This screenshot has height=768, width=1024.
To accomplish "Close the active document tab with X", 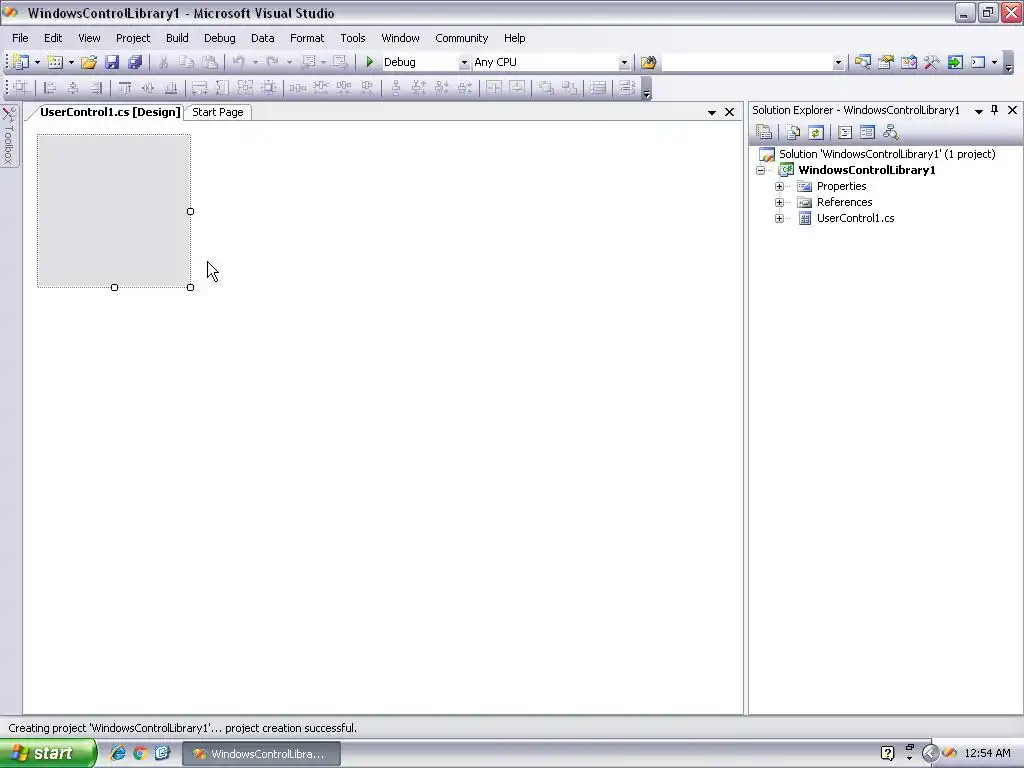I will 729,112.
